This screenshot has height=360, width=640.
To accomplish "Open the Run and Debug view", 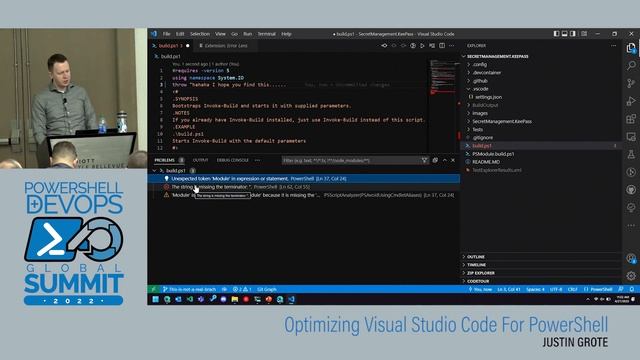I will 631,101.
